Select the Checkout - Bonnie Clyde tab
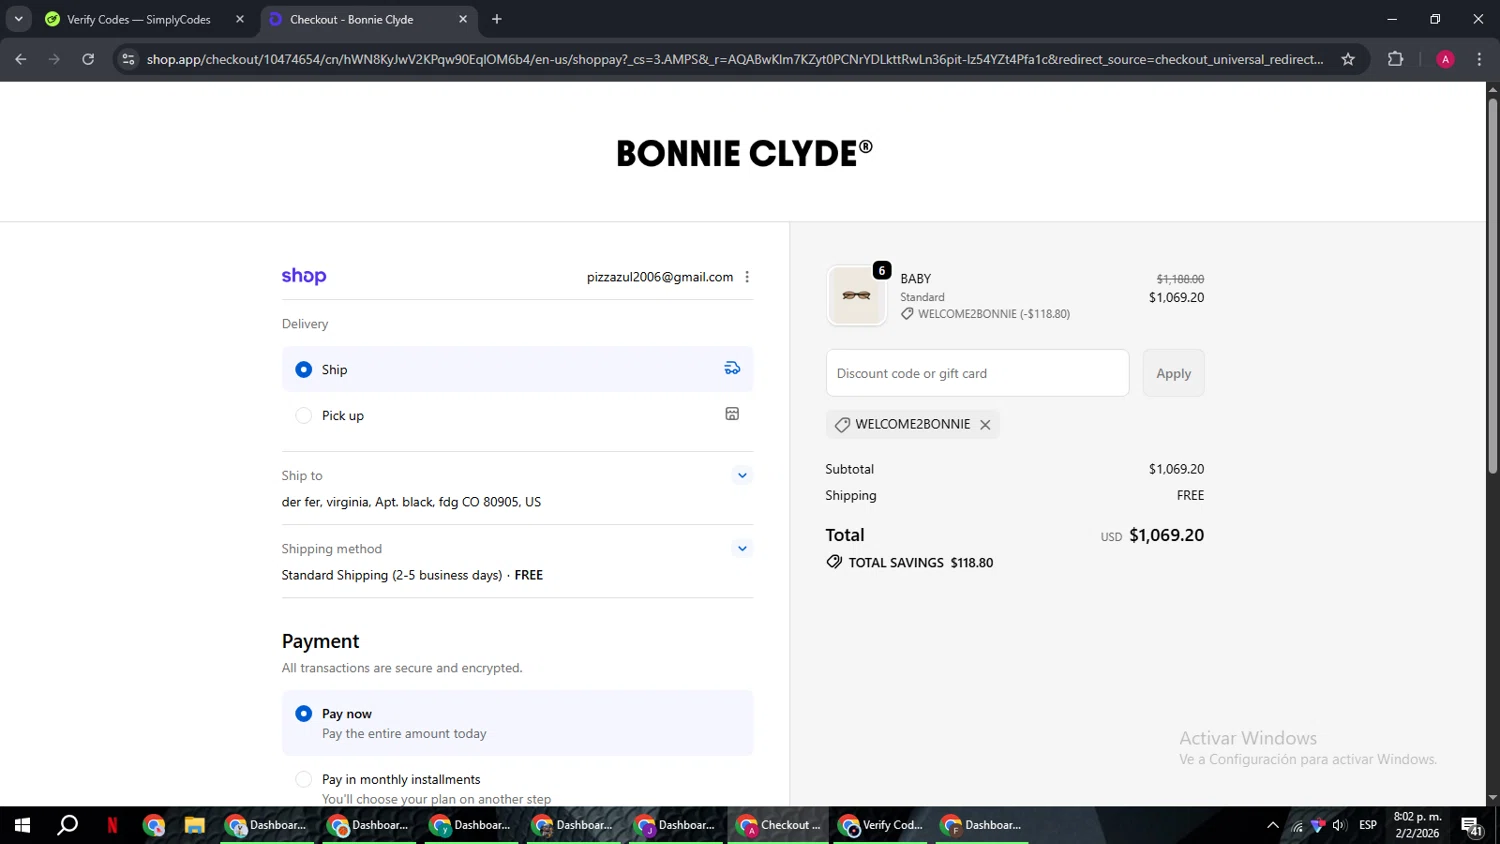Viewport: 1500px width, 844px height. (351, 19)
